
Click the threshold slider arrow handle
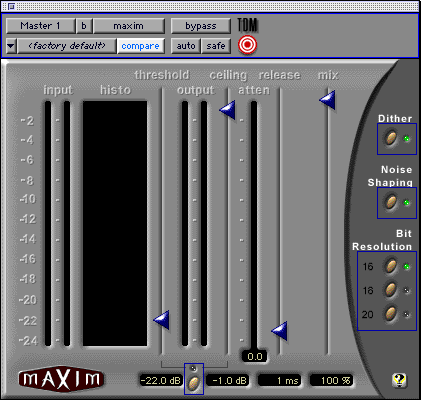point(162,320)
